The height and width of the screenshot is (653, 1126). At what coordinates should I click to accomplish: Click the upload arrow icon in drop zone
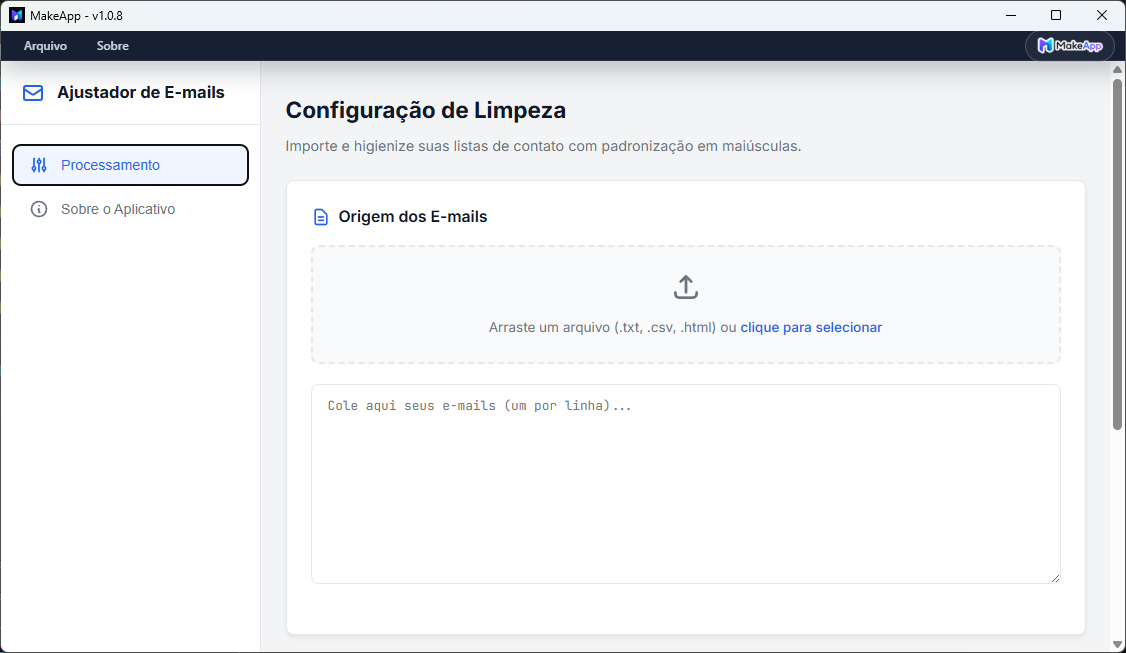pyautogui.click(x=686, y=287)
